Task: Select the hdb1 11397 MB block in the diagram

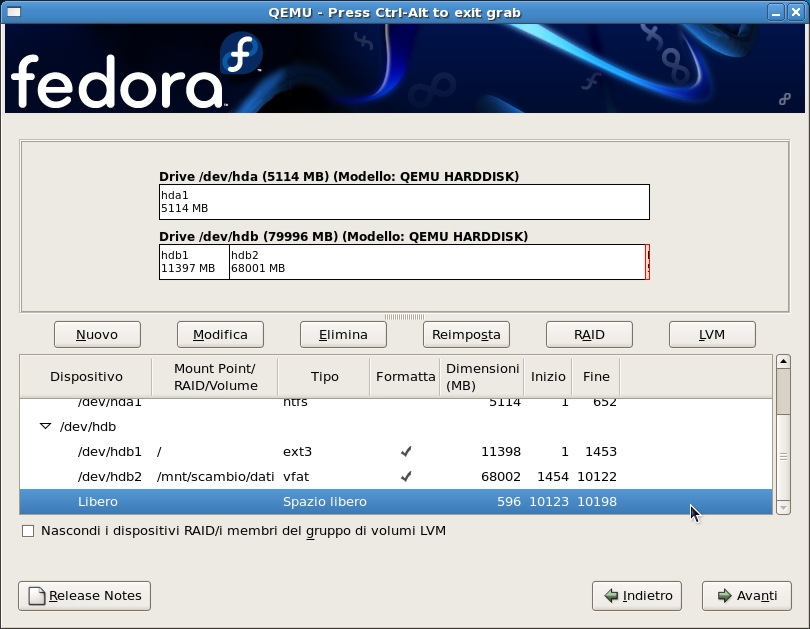Action: (194, 262)
